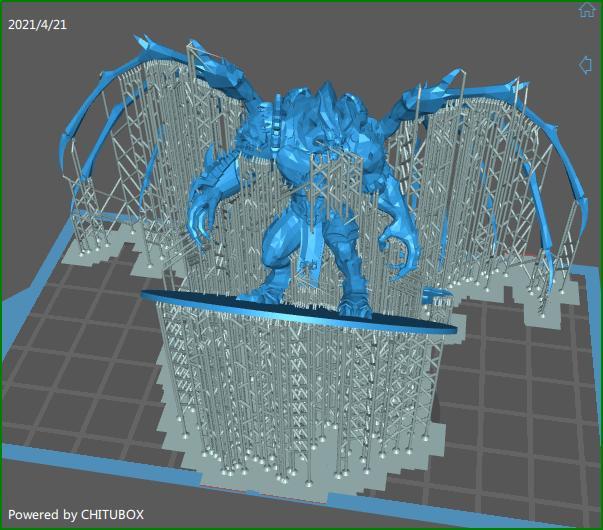Click the home view icon
The width and height of the screenshot is (603, 530).
587,11
